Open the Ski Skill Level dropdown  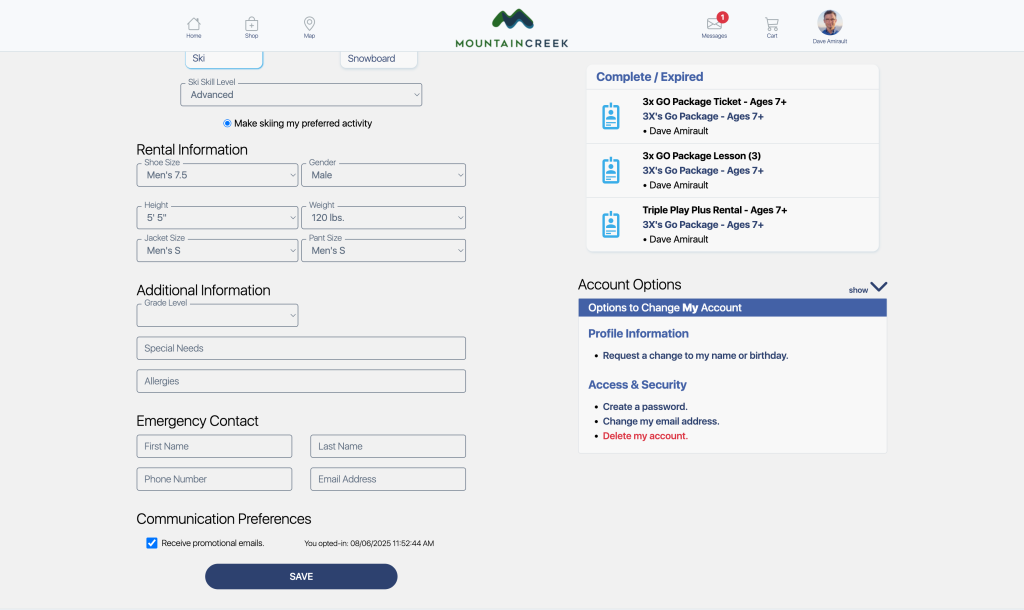(x=301, y=95)
